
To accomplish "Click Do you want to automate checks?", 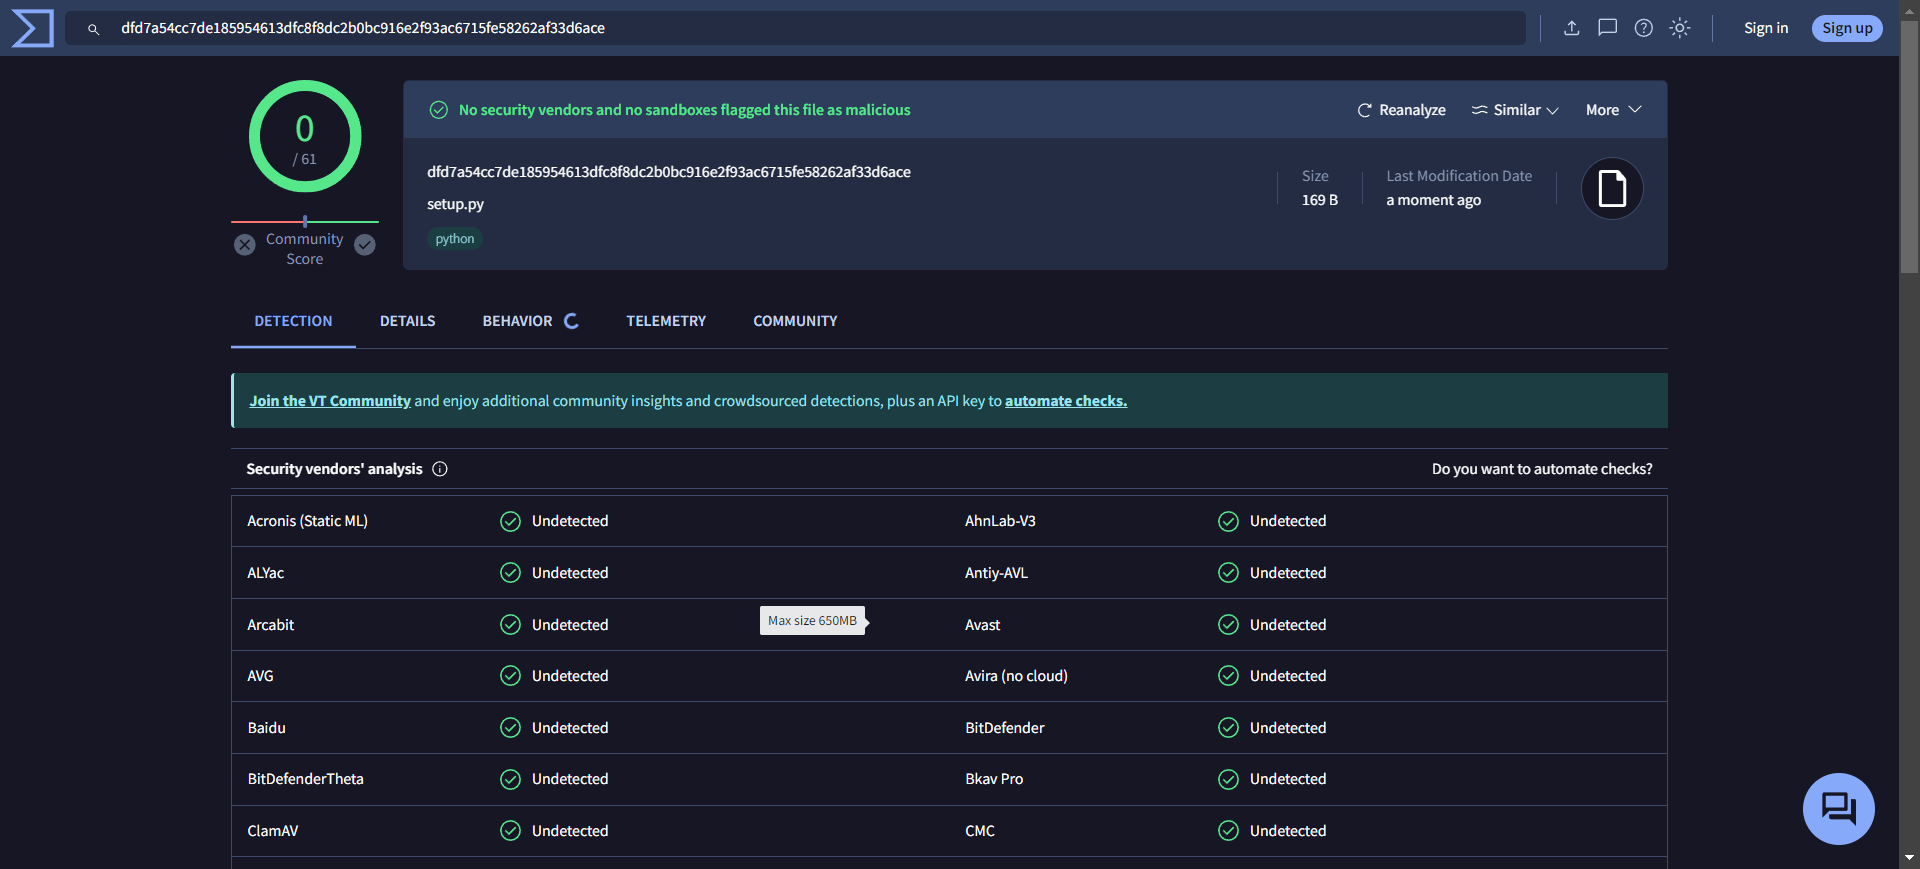I will click(1542, 469).
